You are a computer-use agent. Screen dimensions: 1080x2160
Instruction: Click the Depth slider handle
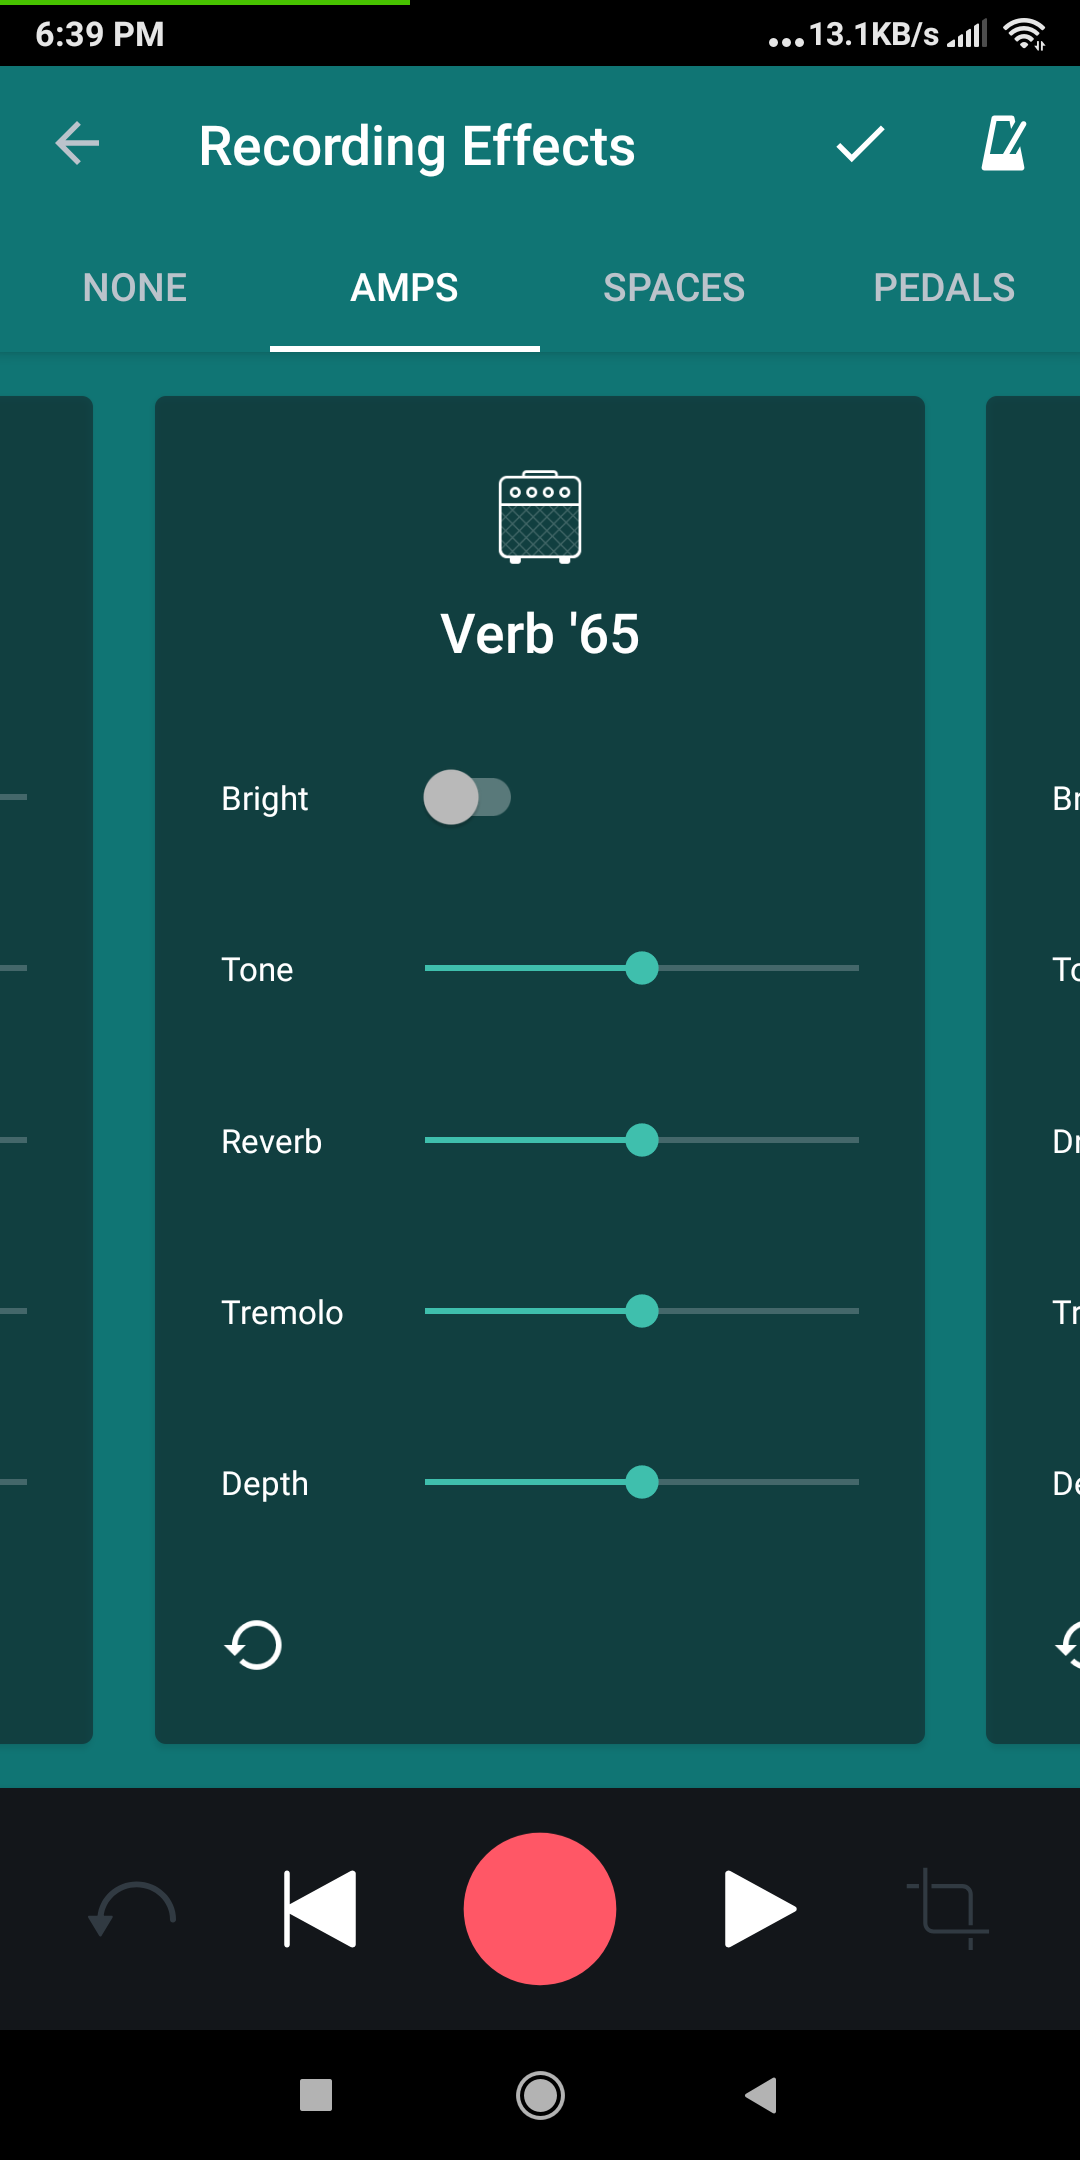click(x=642, y=1482)
